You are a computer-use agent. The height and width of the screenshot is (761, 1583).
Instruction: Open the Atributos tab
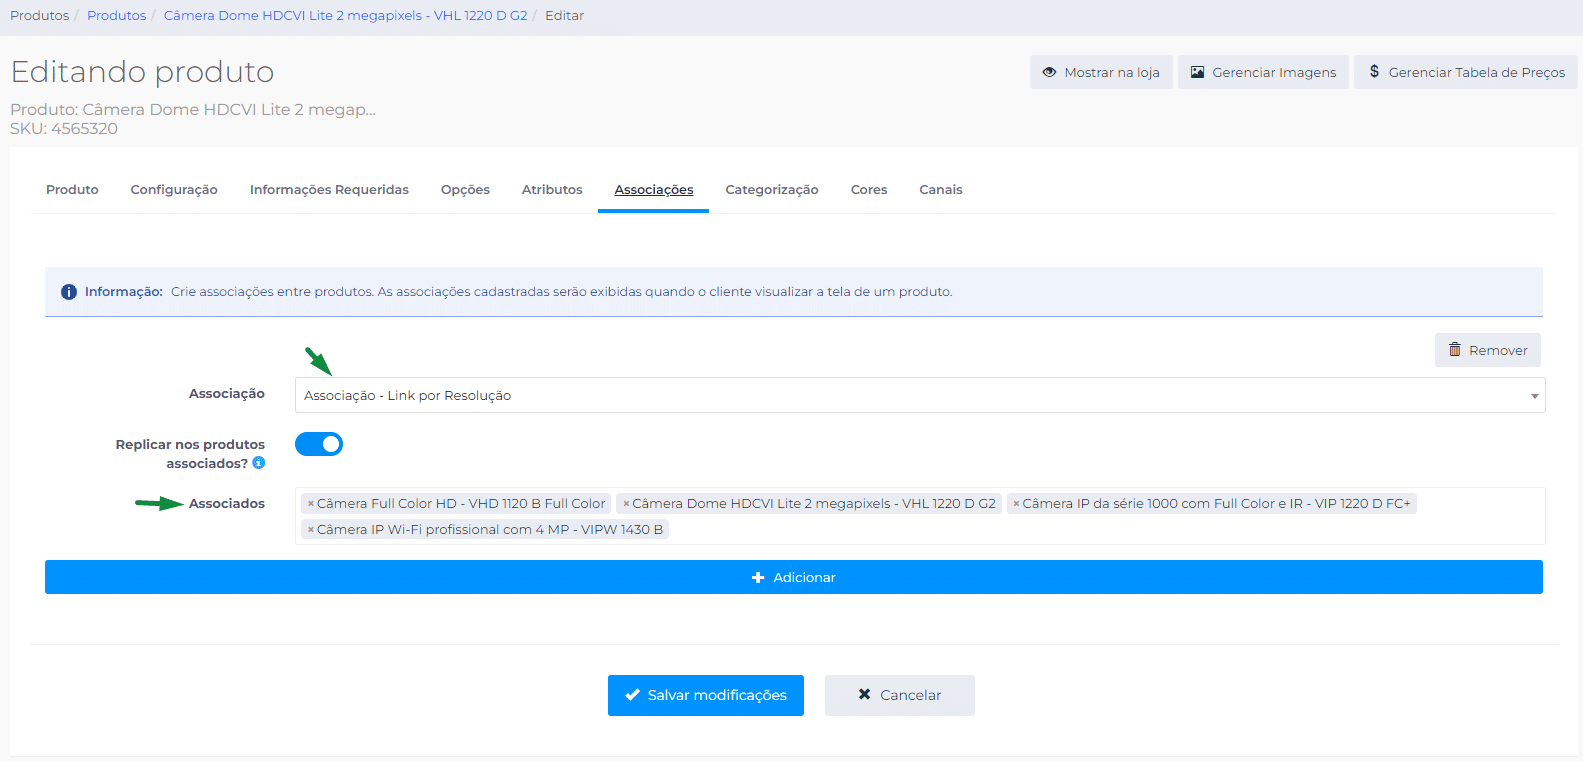552,190
